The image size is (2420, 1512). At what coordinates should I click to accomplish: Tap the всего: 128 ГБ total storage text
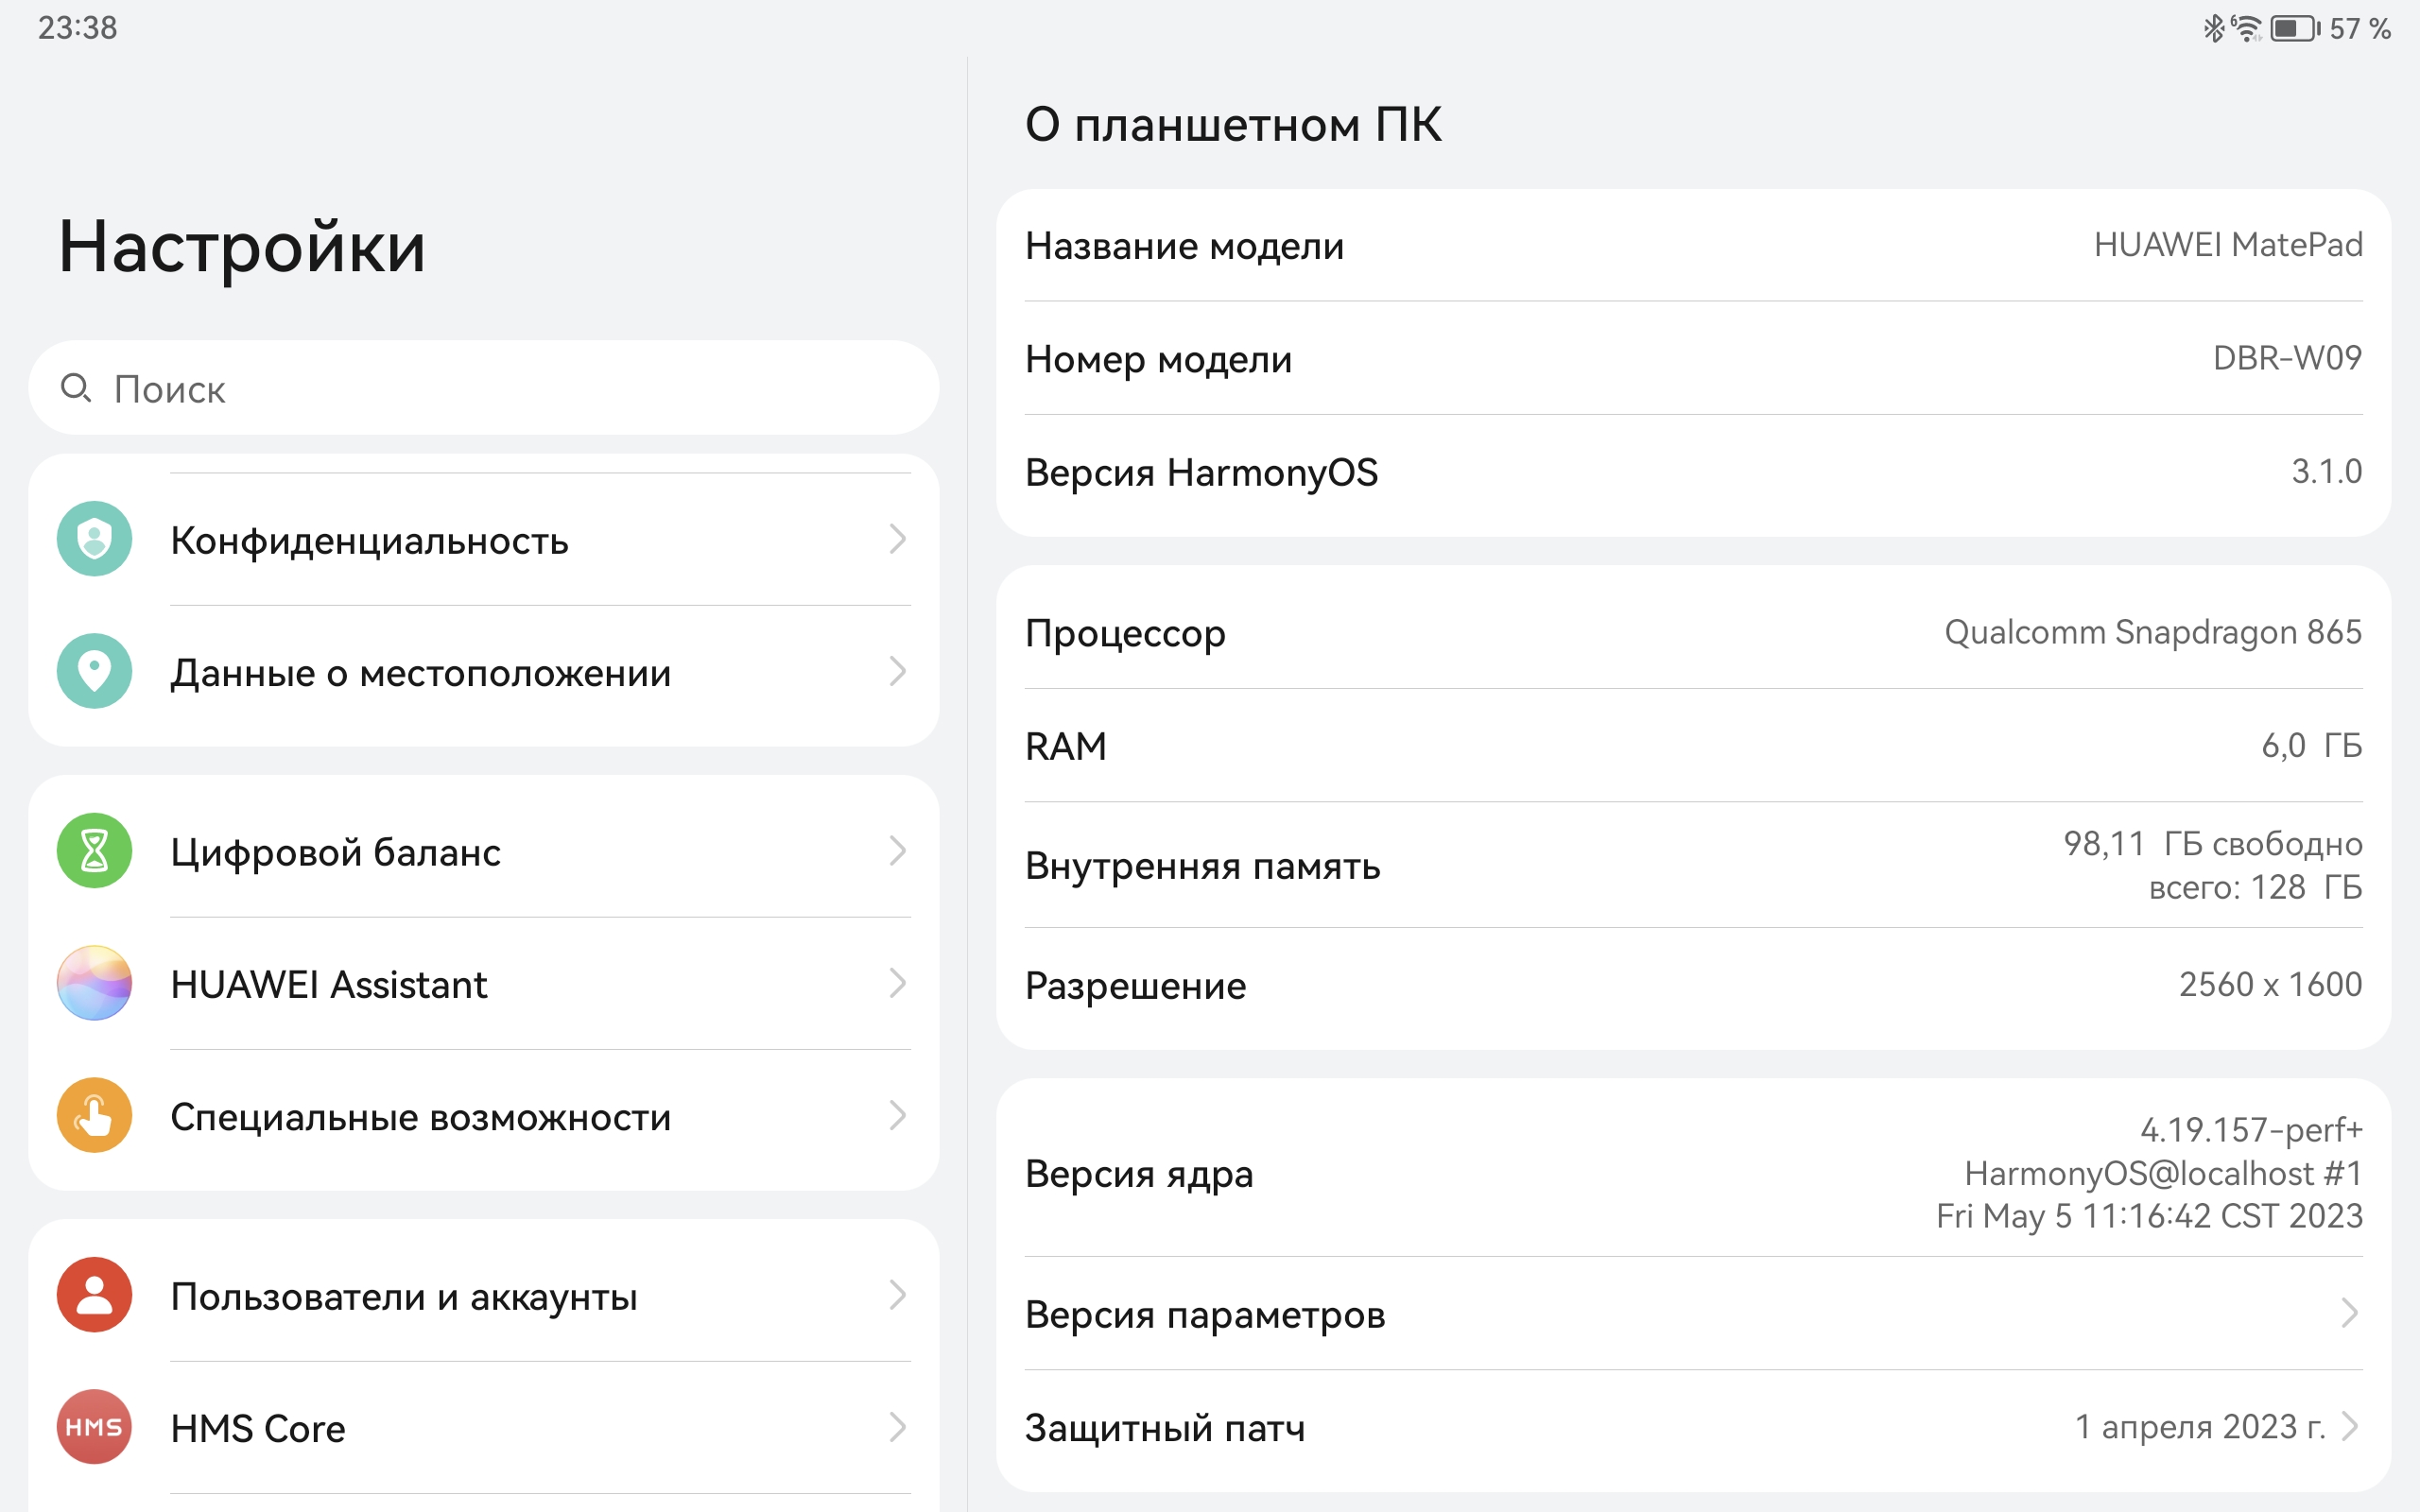[2255, 887]
